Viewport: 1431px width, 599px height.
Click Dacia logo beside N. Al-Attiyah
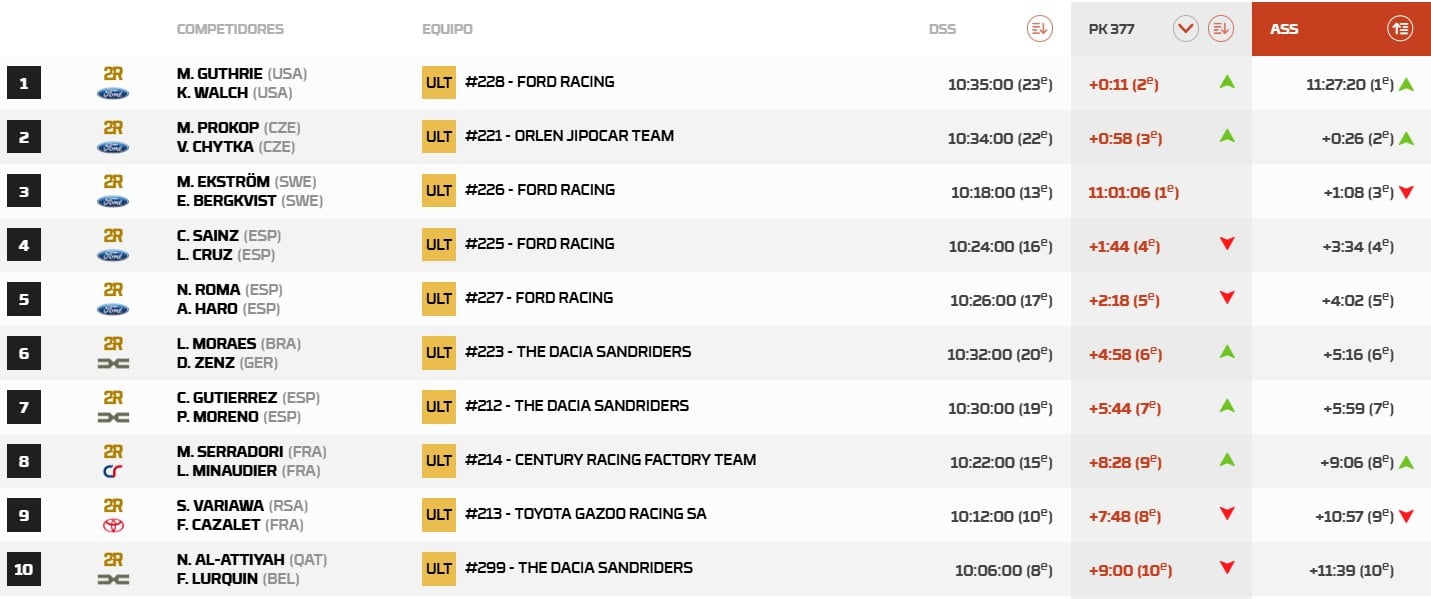tap(113, 579)
